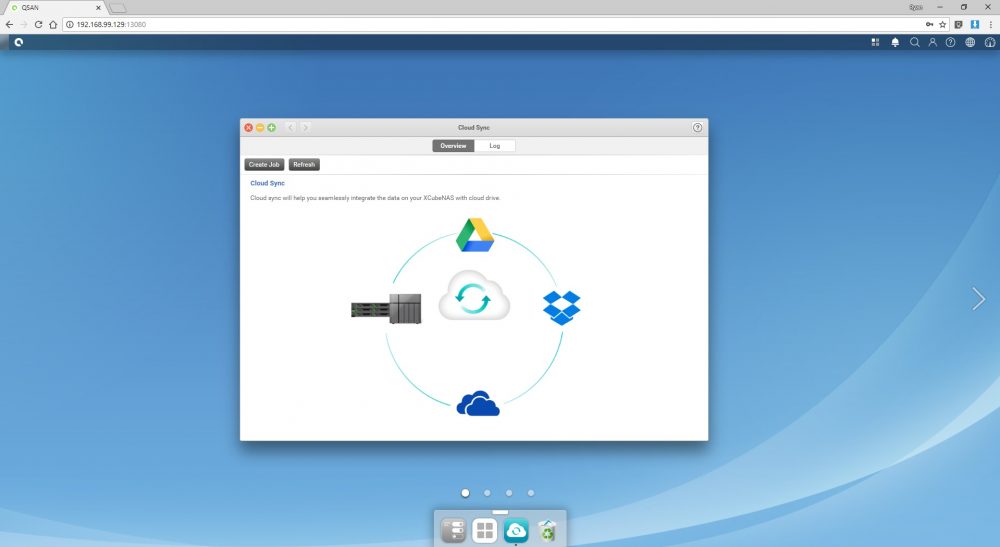Open the help icon in top bar
Screen dimensions: 1000x547
(950, 42)
